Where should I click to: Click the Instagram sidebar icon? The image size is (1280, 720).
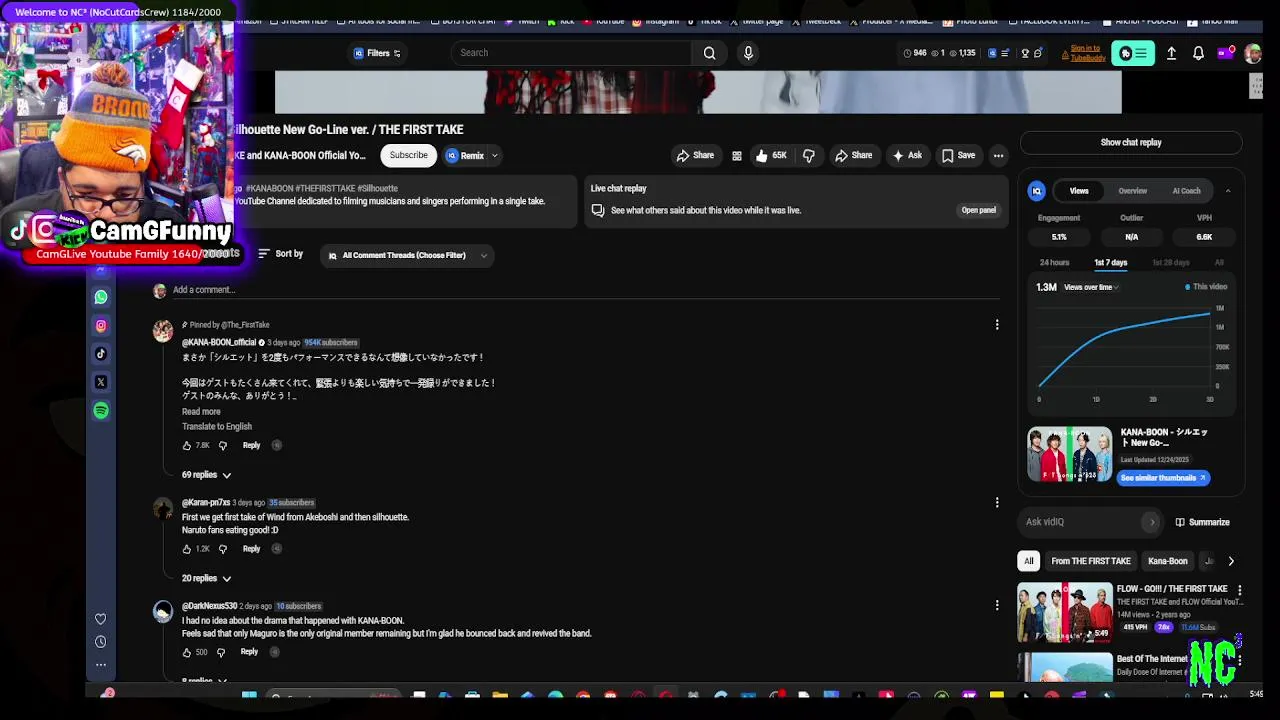click(101, 325)
